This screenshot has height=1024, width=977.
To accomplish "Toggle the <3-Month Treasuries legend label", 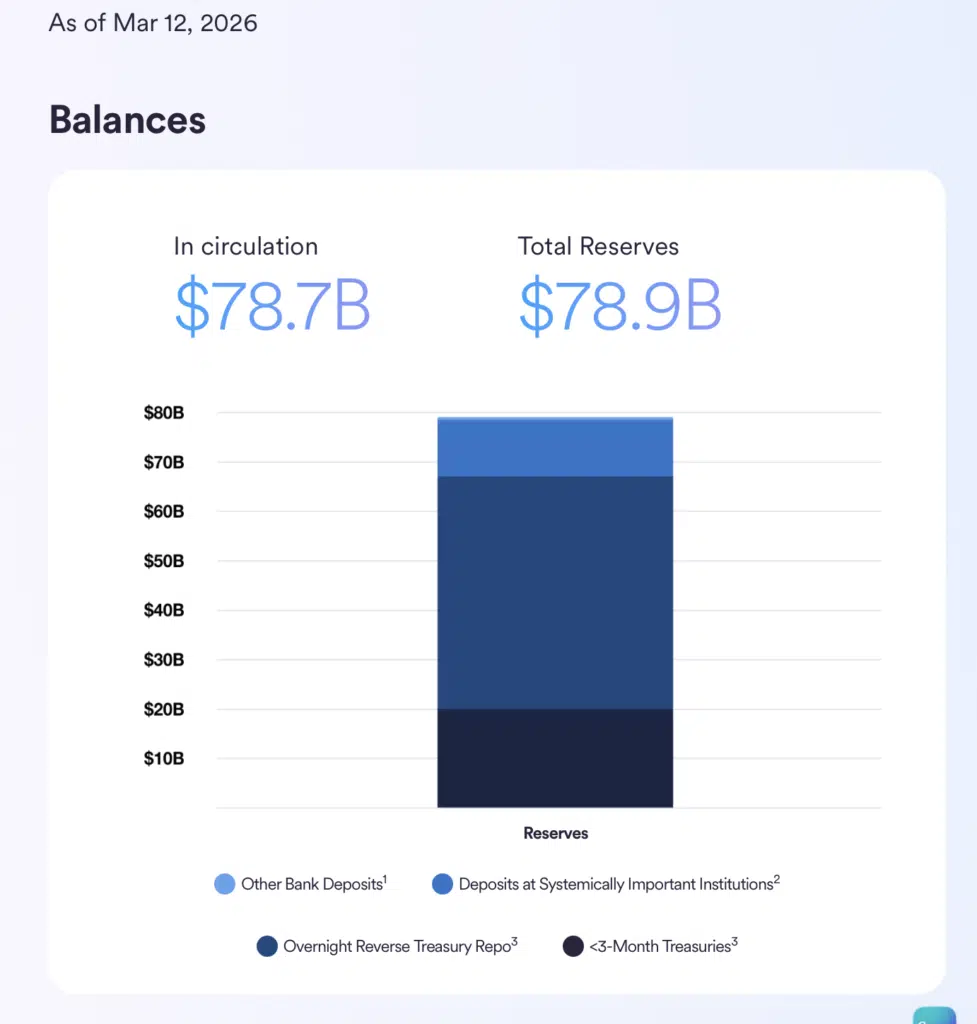I will point(662,946).
